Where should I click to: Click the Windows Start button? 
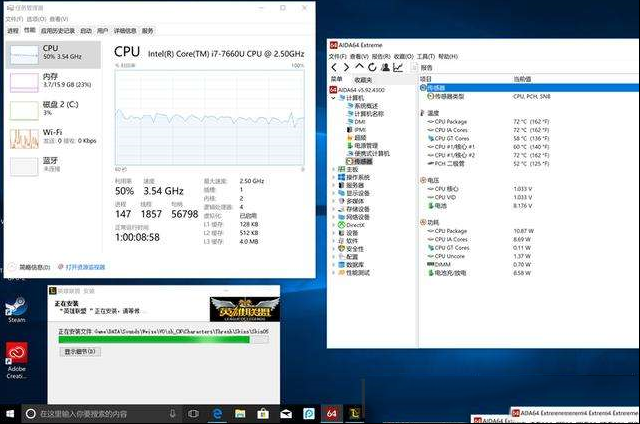[9, 414]
